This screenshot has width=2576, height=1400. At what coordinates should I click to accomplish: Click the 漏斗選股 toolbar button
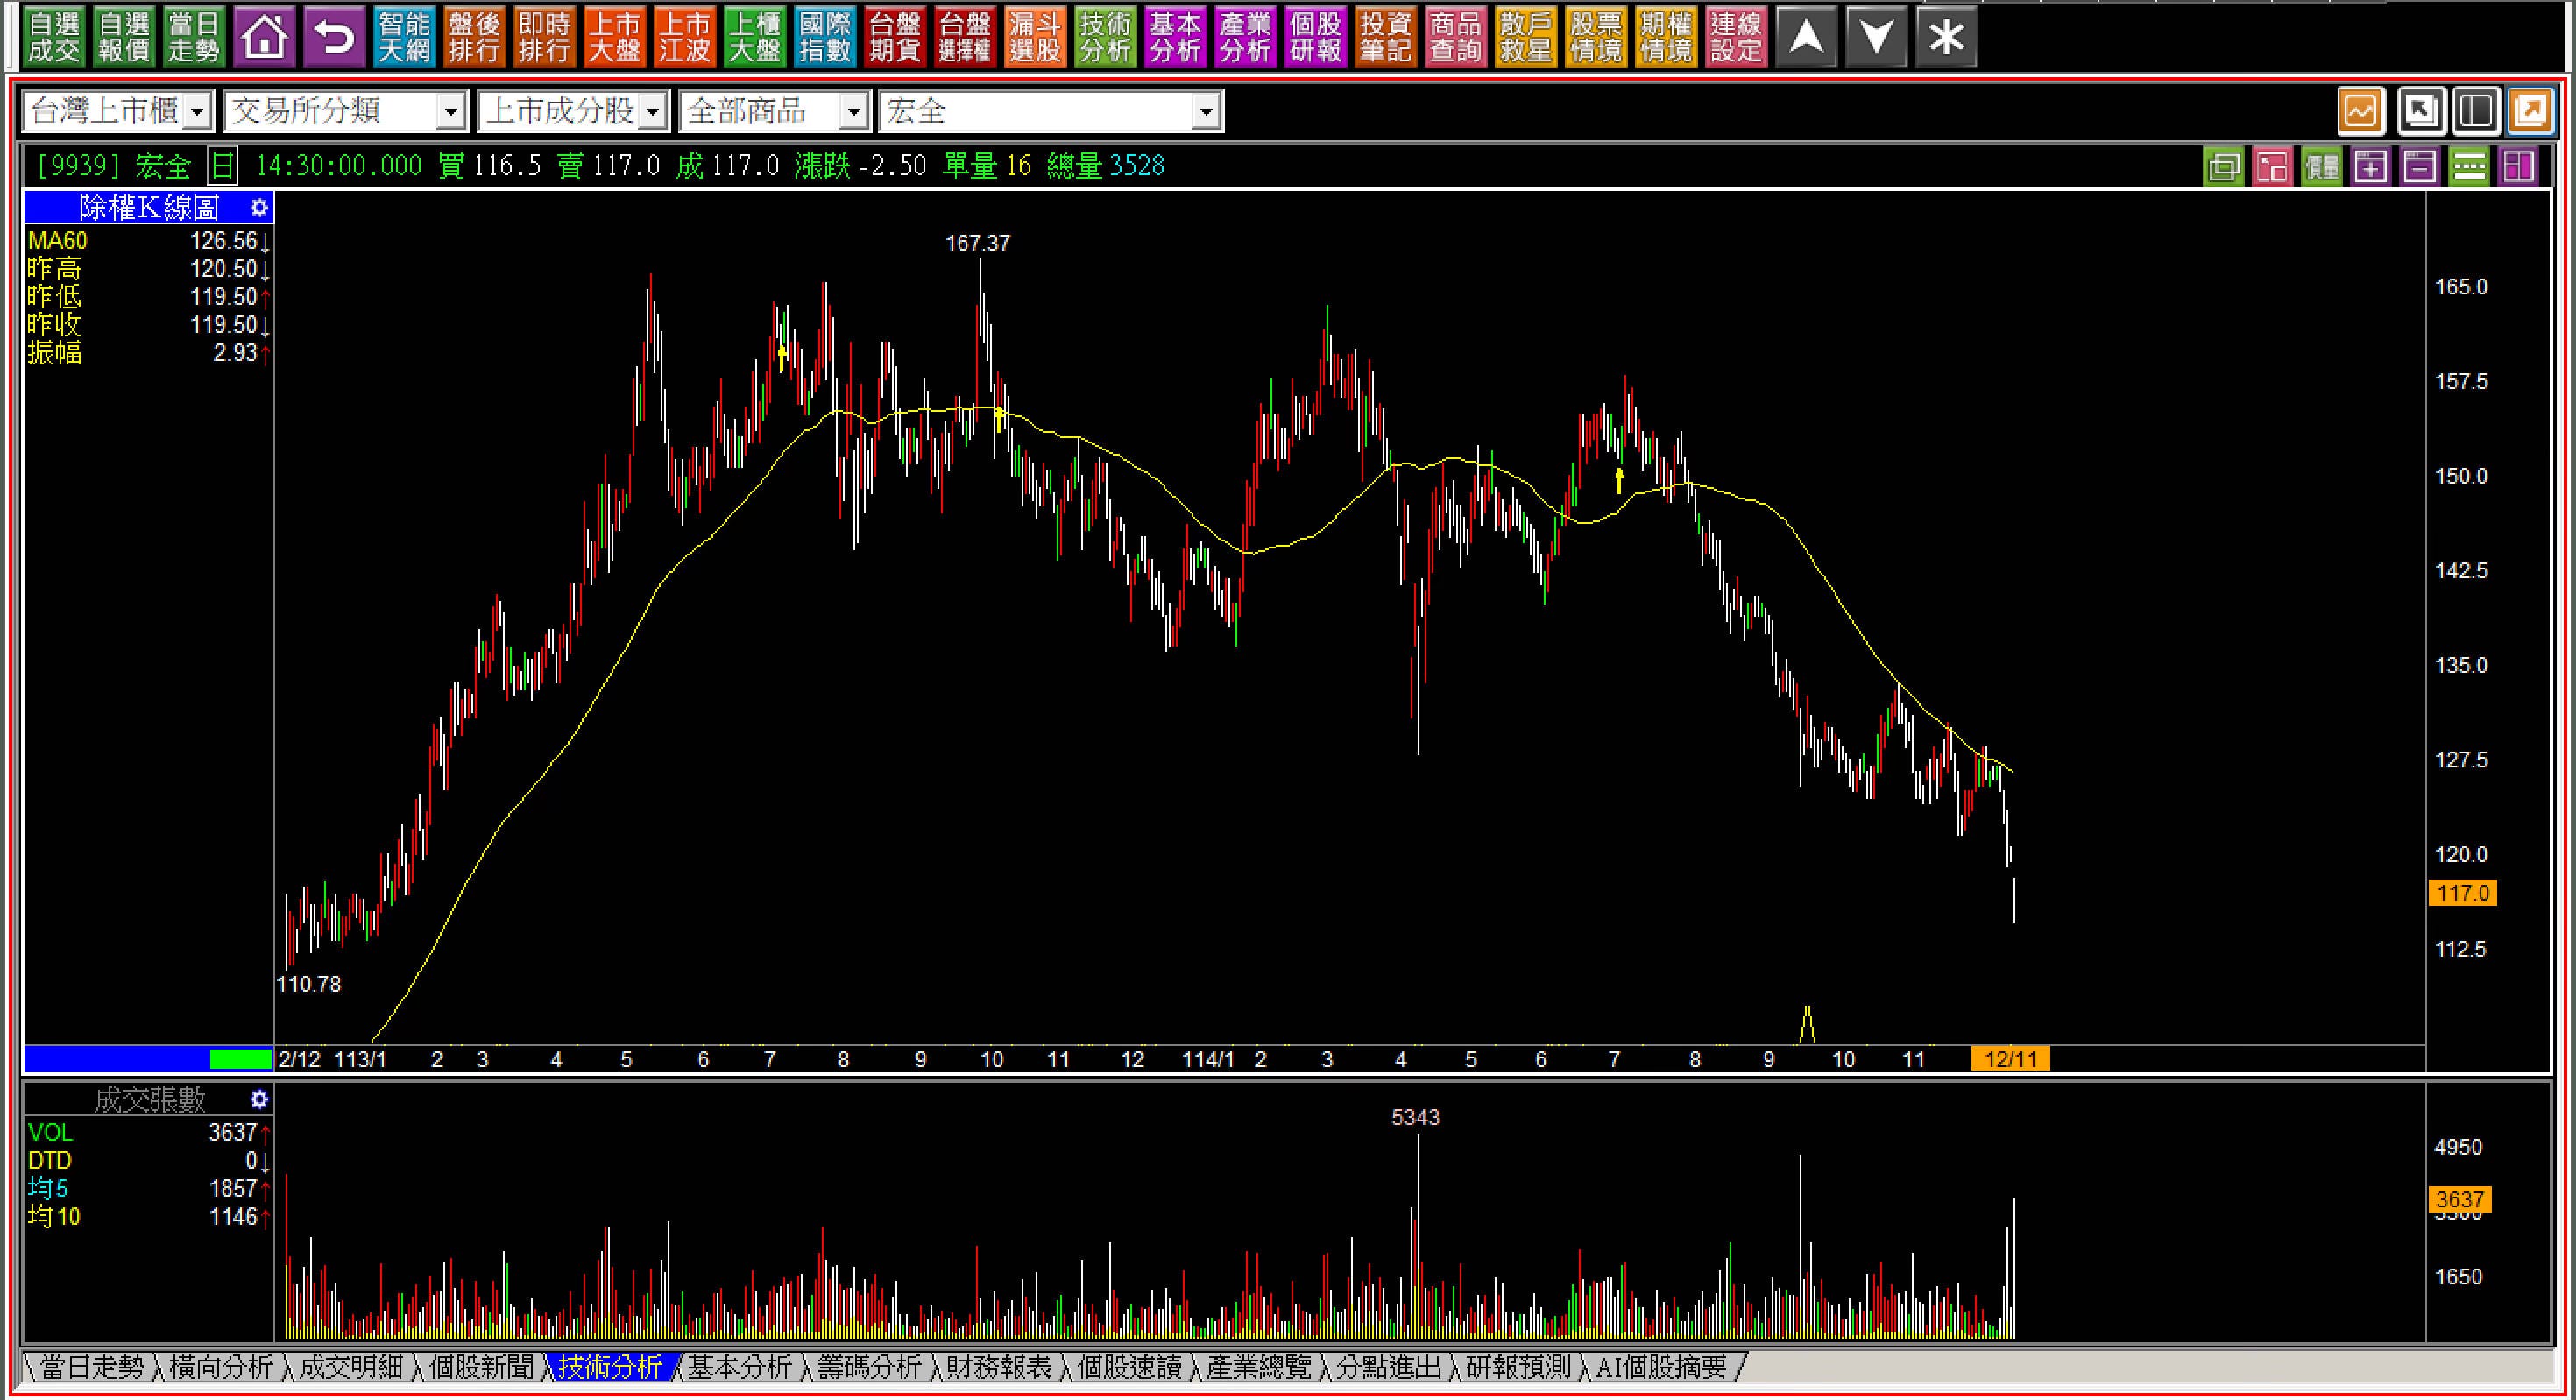(1034, 38)
